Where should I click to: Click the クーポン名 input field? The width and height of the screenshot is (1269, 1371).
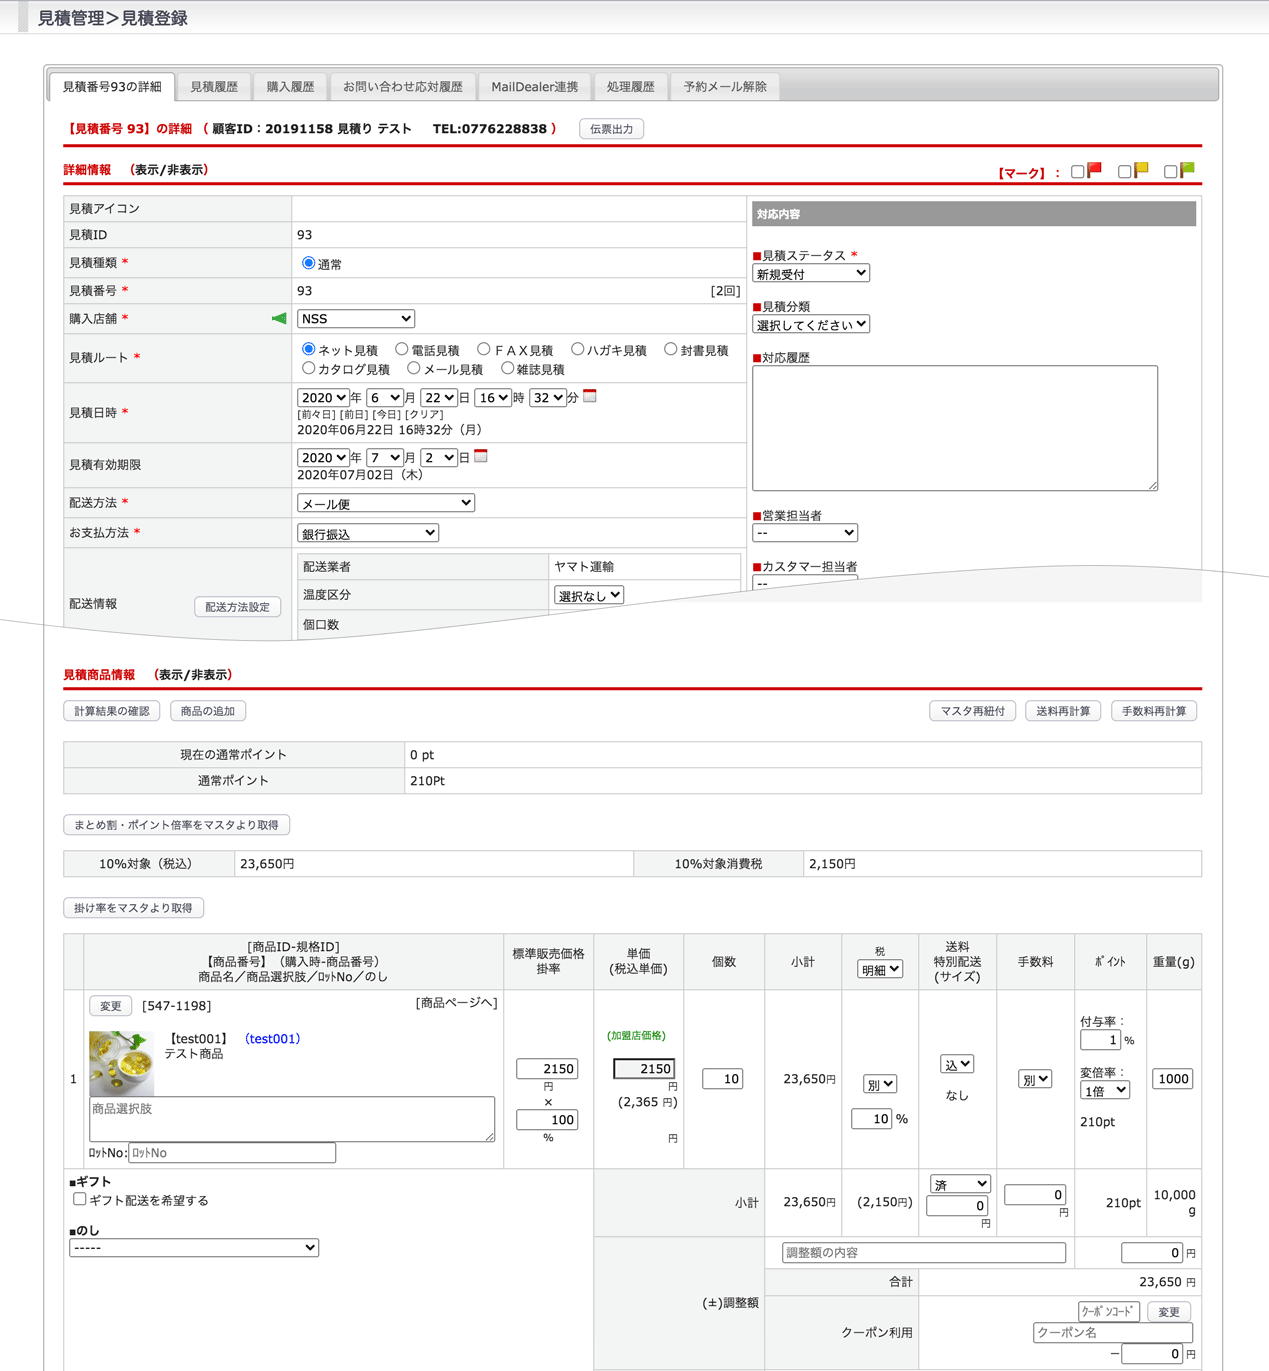pyautogui.click(x=1113, y=1332)
